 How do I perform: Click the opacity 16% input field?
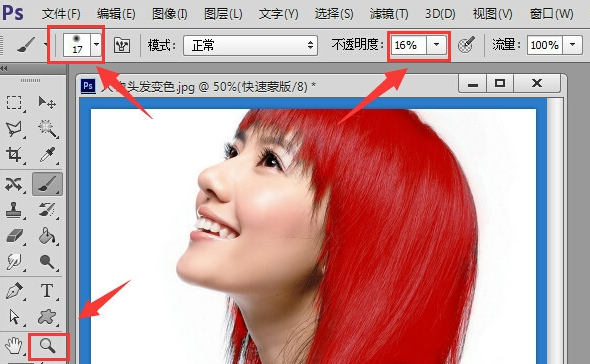[409, 45]
